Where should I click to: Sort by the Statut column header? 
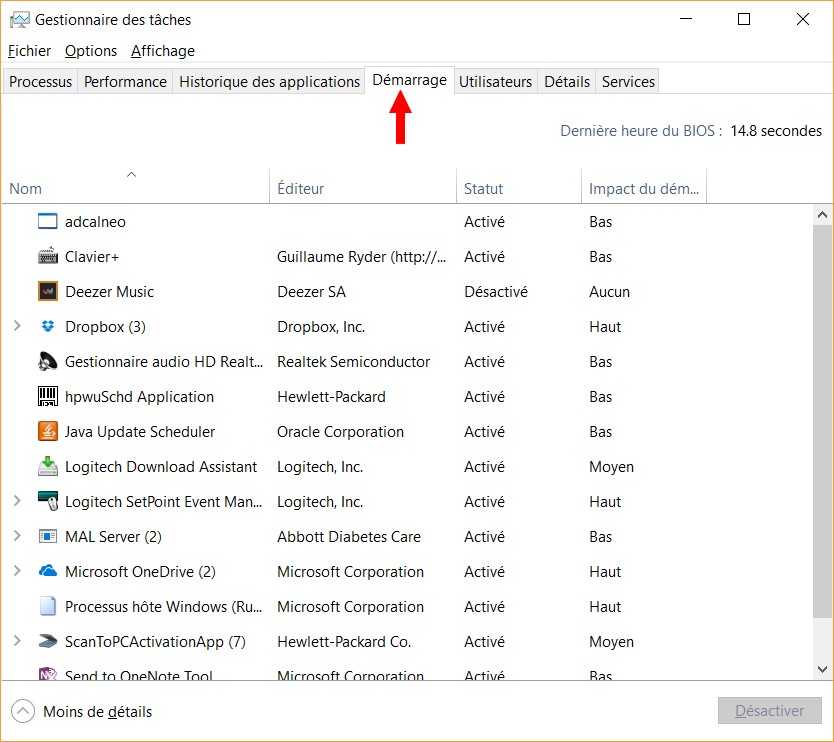(x=519, y=186)
